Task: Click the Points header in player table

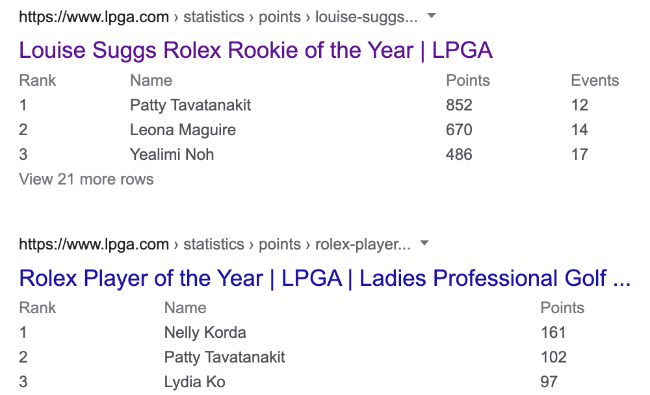Action: point(562,308)
